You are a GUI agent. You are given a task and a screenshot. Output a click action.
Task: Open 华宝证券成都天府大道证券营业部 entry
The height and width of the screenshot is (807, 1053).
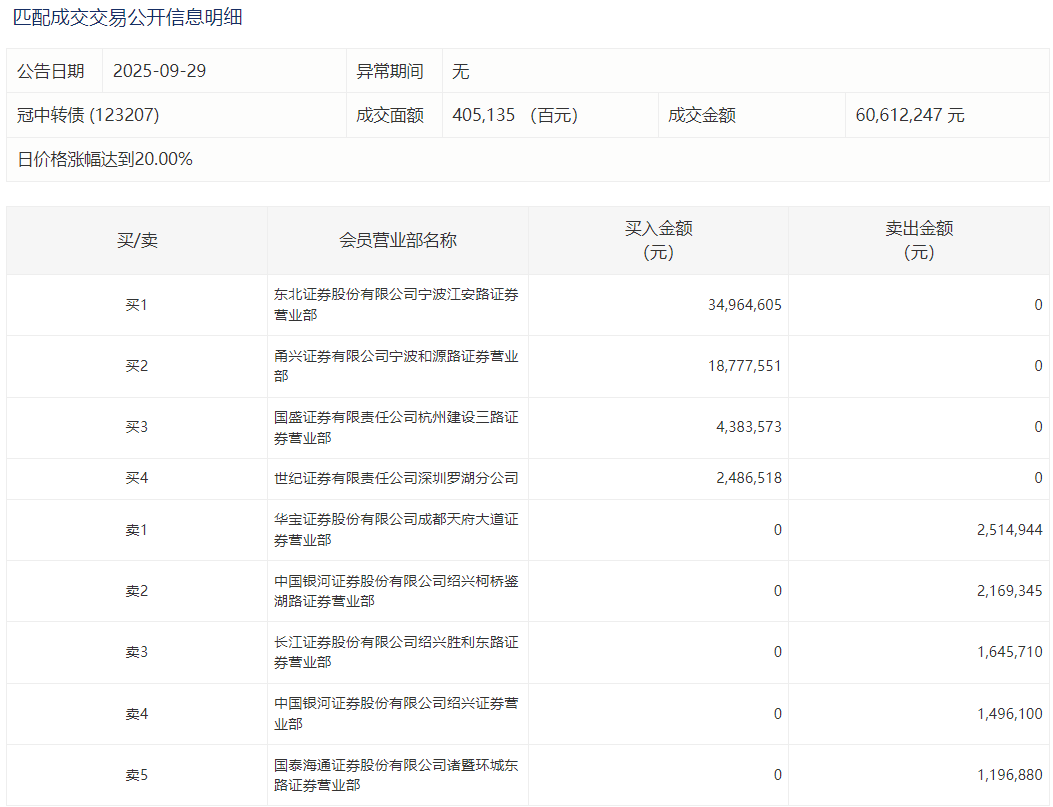(x=396, y=529)
